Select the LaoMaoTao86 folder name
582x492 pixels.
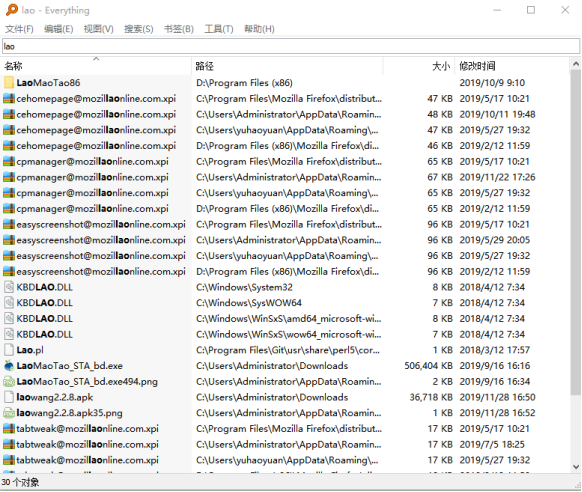(48, 83)
